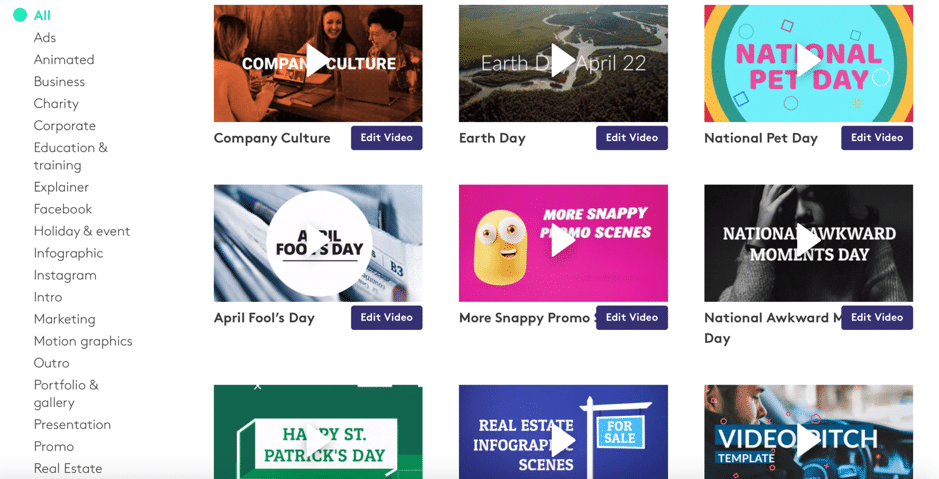Edit the April Fool's Day video
939x479 pixels.
tap(386, 317)
